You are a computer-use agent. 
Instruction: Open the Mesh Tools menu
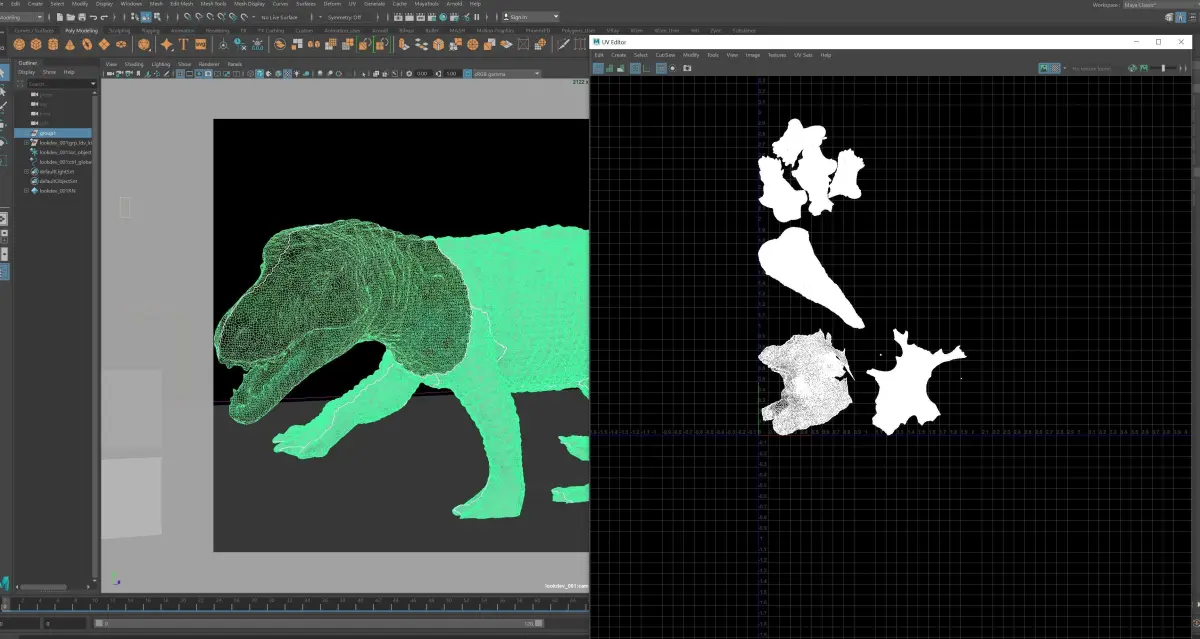[x=213, y=4]
